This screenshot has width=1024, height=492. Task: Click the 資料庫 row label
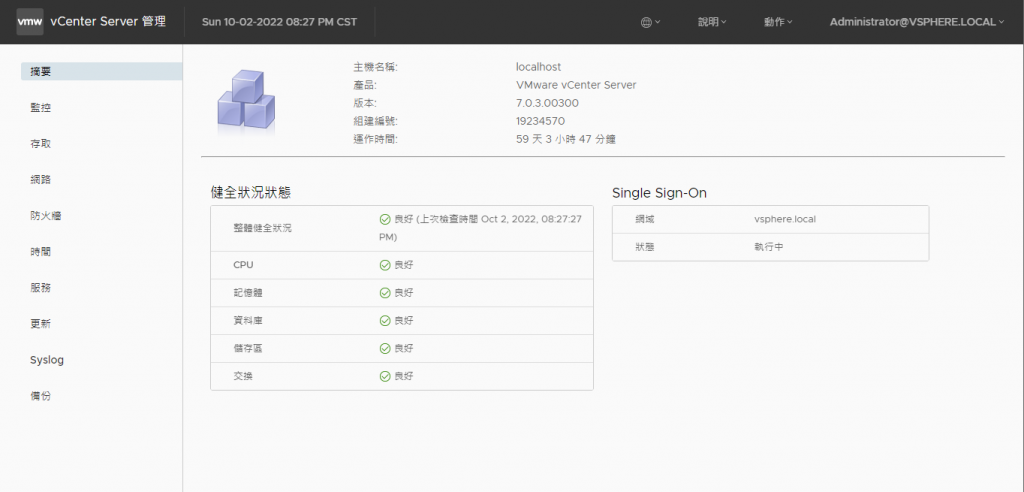(248, 321)
